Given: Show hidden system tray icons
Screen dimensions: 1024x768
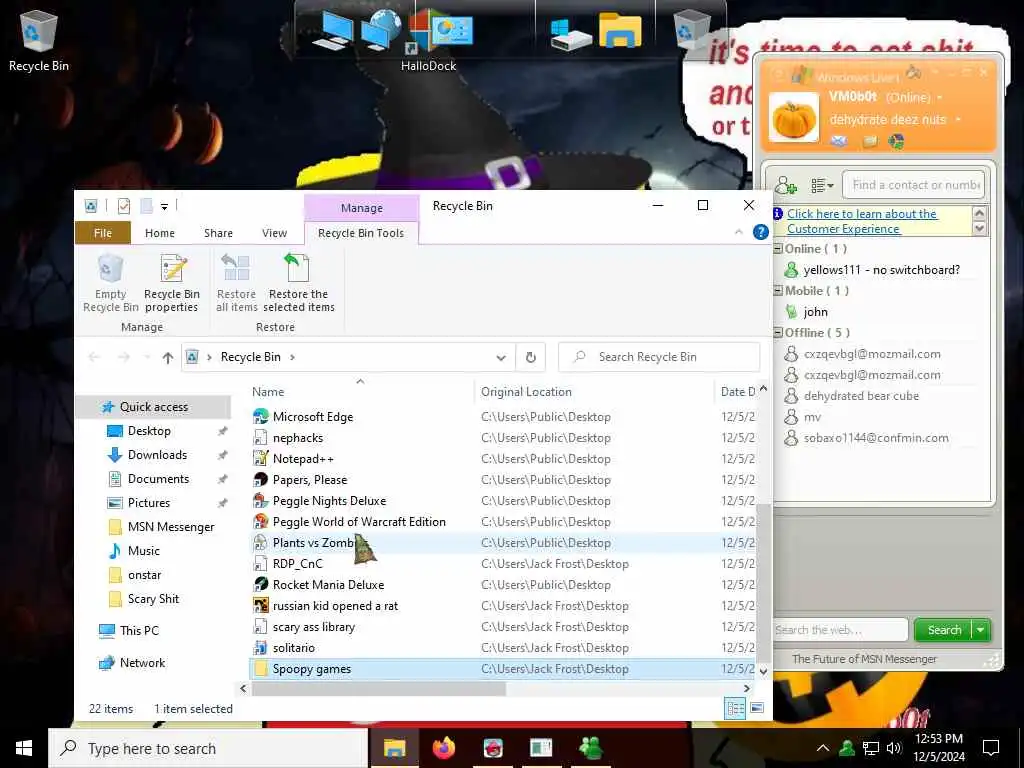Looking at the screenshot, I should (823, 748).
